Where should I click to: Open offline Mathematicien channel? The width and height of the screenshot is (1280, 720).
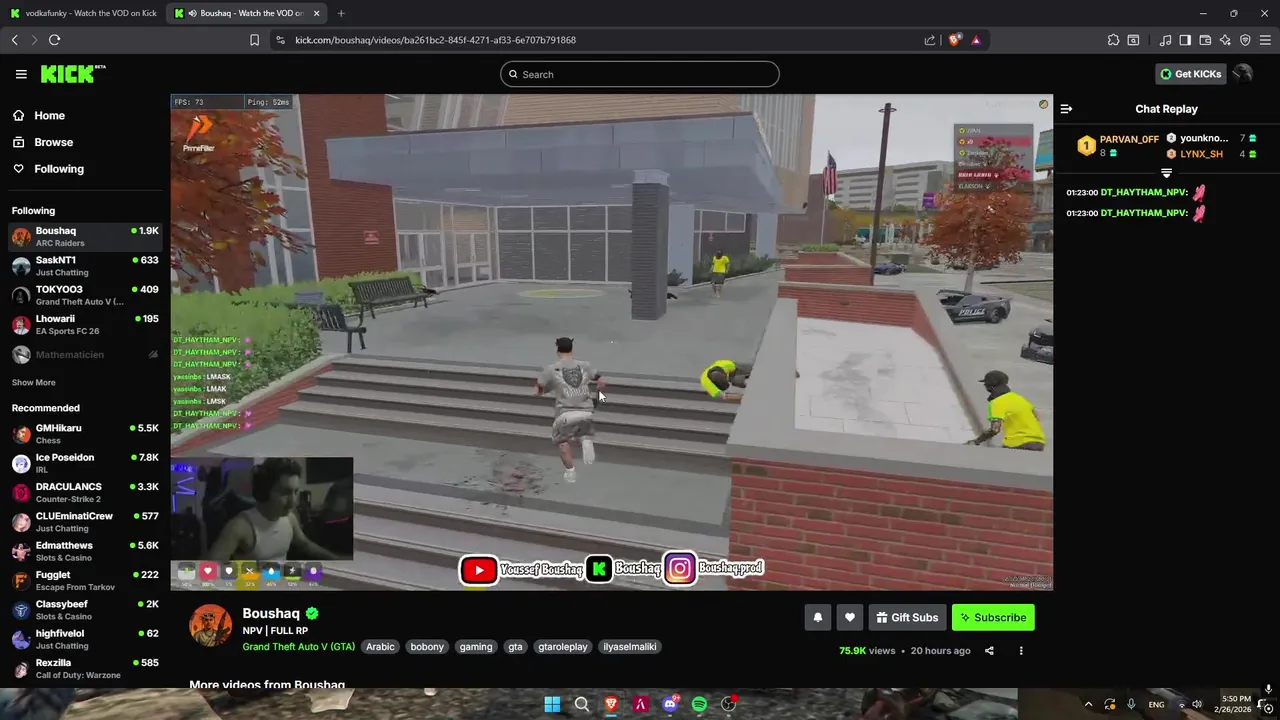tap(85, 355)
